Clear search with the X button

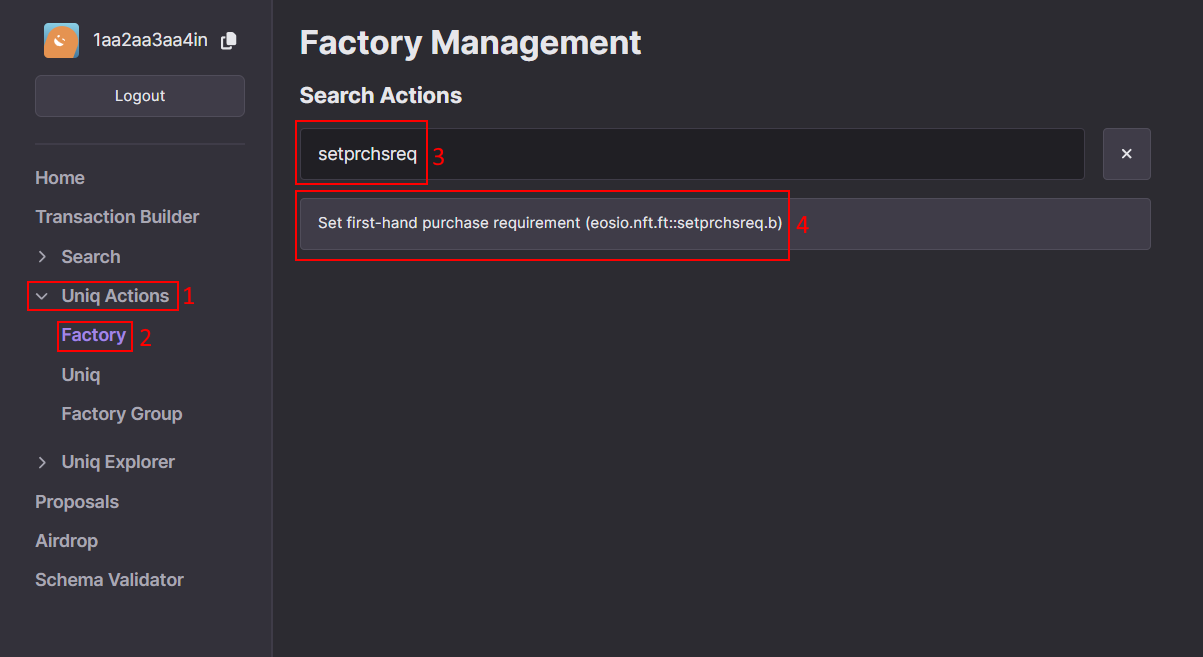coord(1126,154)
